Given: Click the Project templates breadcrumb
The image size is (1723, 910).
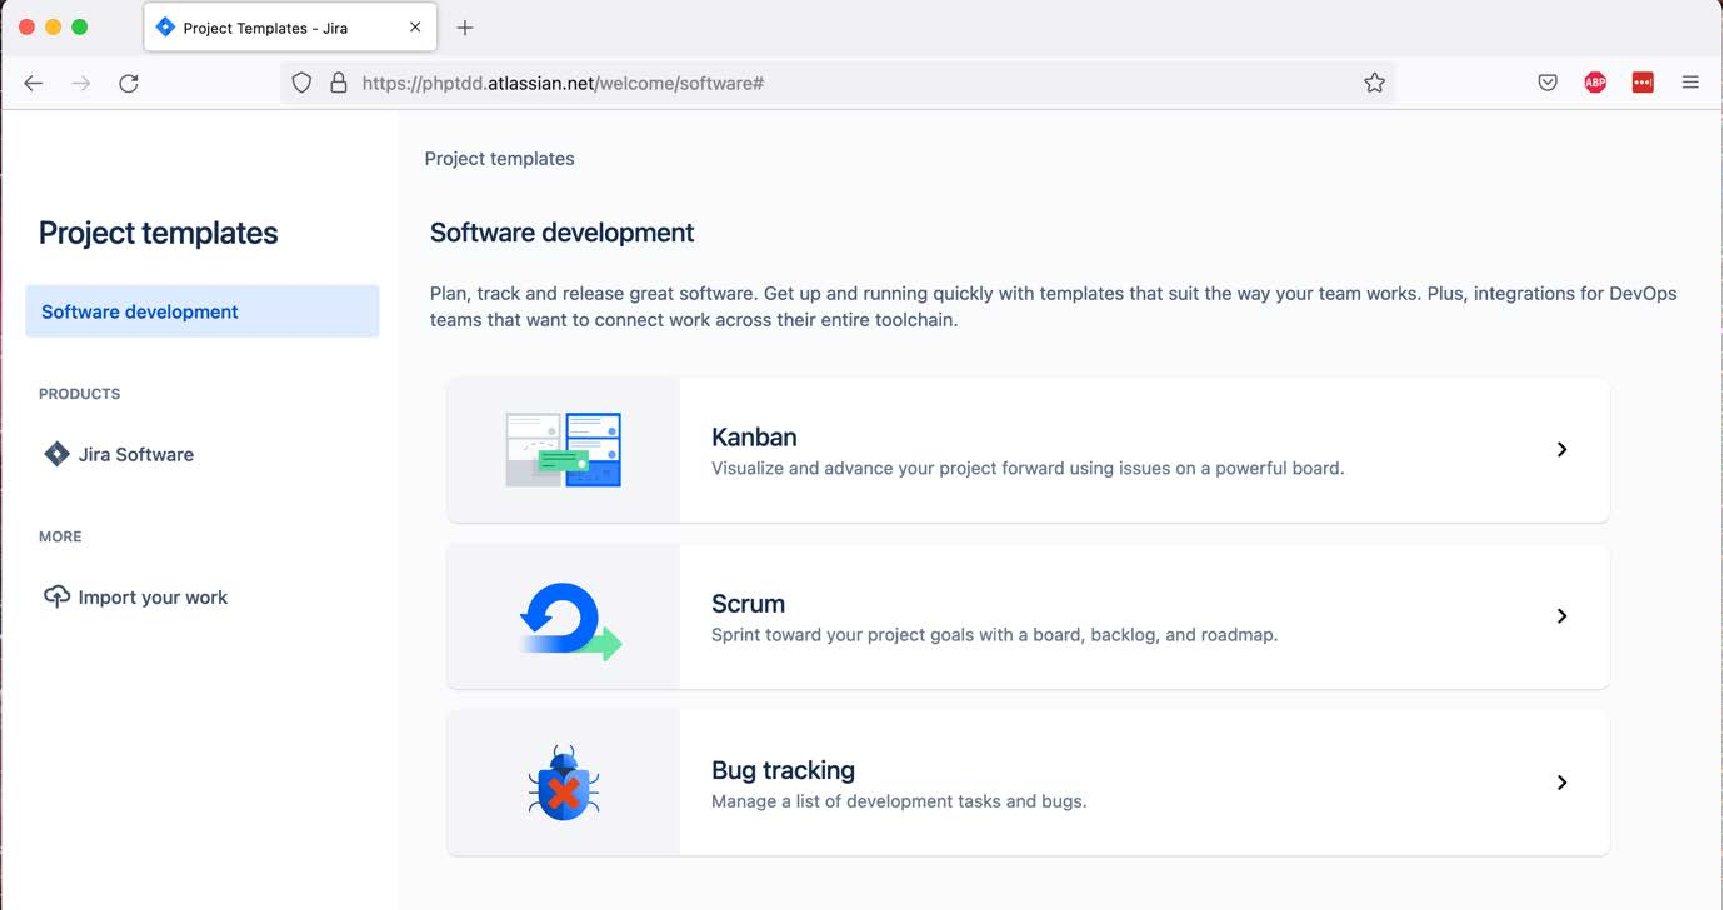Looking at the screenshot, I should pos(499,158).
